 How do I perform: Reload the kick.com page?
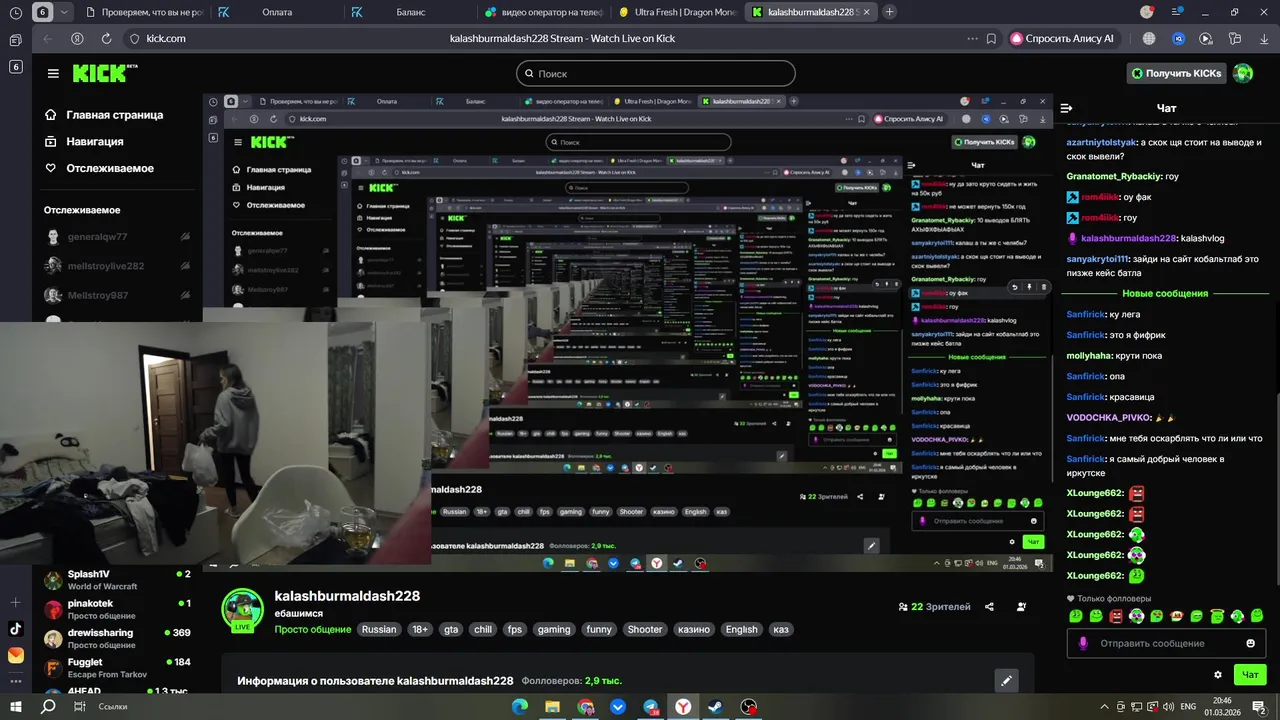pyautogui.click(x=106, y=38)
